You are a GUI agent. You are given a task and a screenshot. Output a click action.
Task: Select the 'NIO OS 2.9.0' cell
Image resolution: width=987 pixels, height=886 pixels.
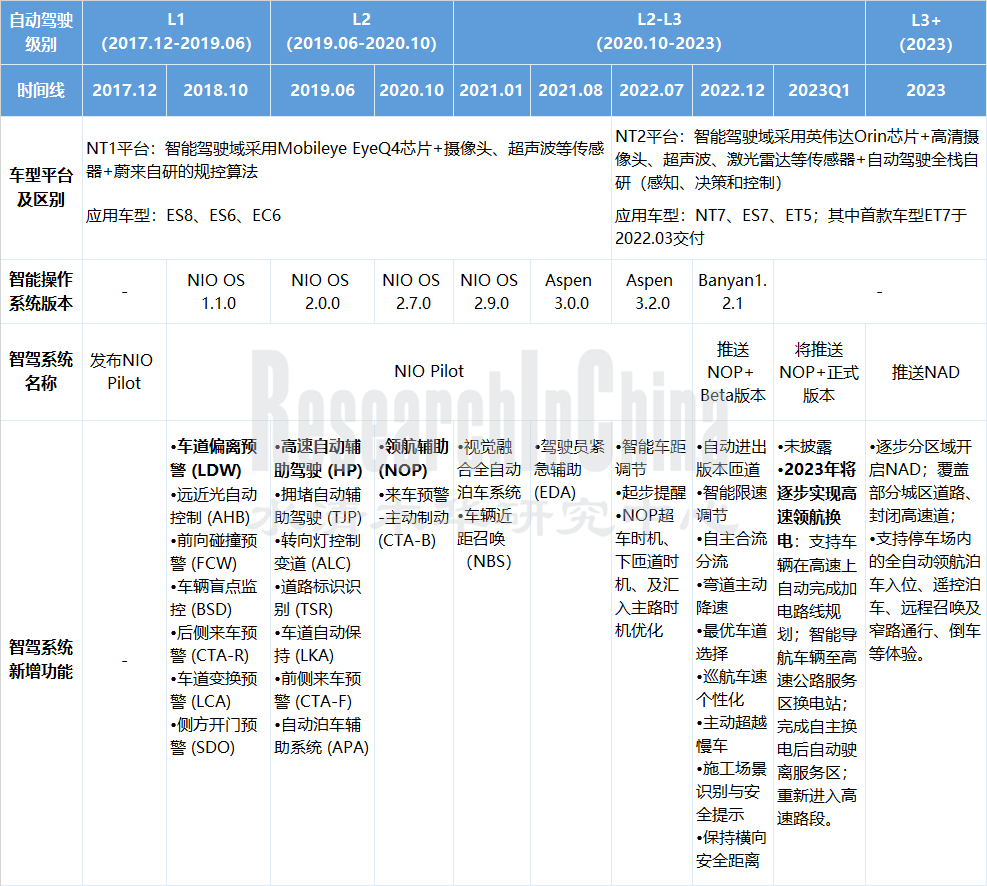click(x=492, y=291)
